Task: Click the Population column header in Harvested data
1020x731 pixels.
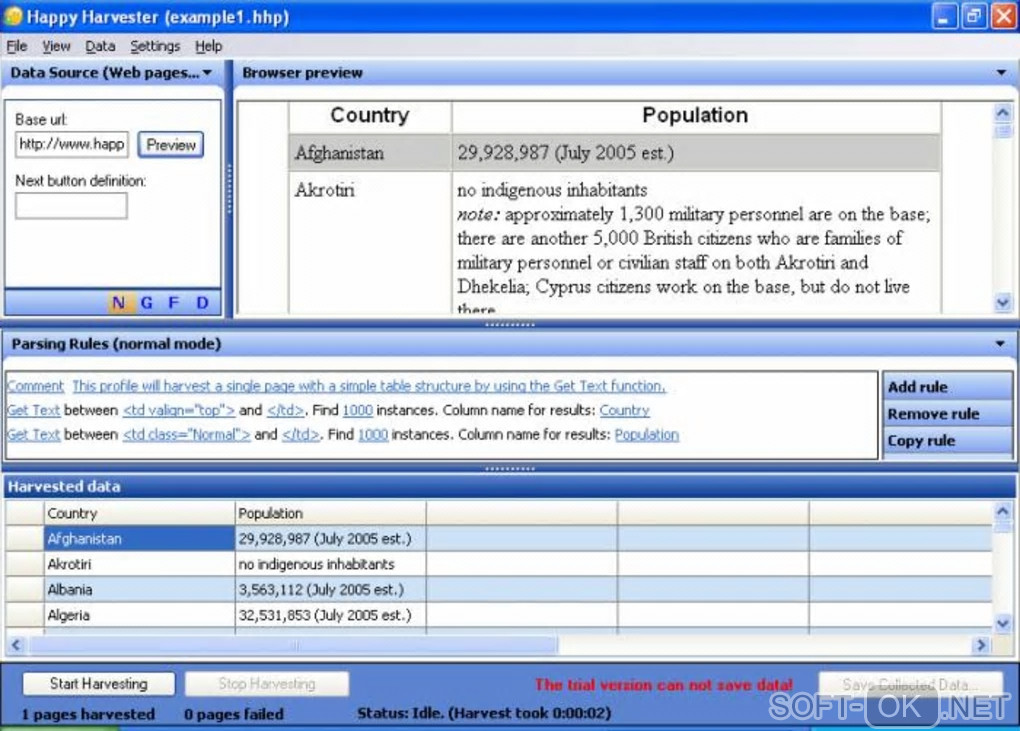Action: coord(330,513)
